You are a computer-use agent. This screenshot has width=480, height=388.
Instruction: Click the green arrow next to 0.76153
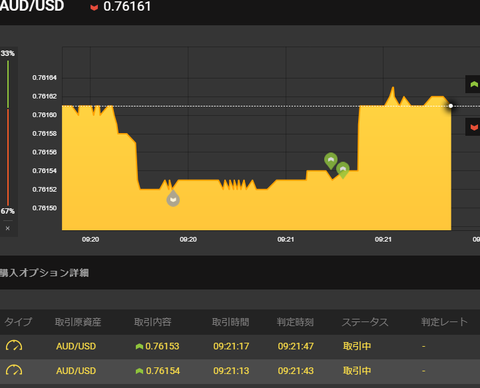139,347
